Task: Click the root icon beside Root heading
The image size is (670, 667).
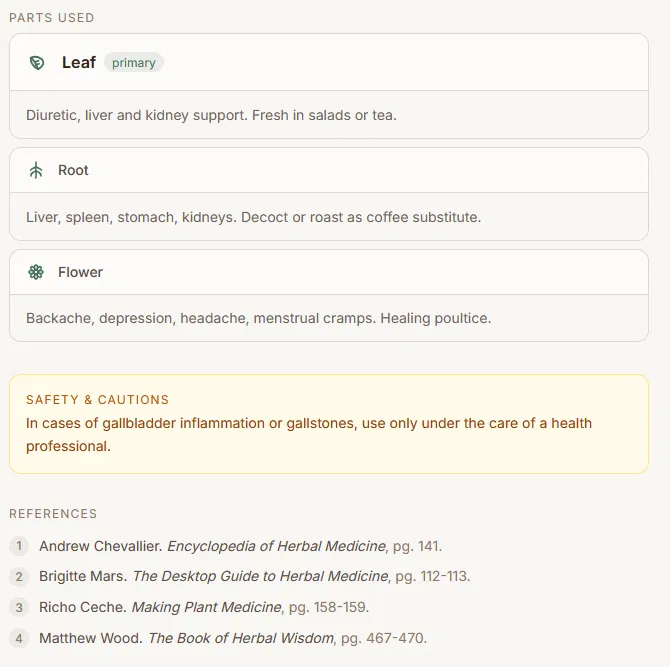Action: click(36, 170)
